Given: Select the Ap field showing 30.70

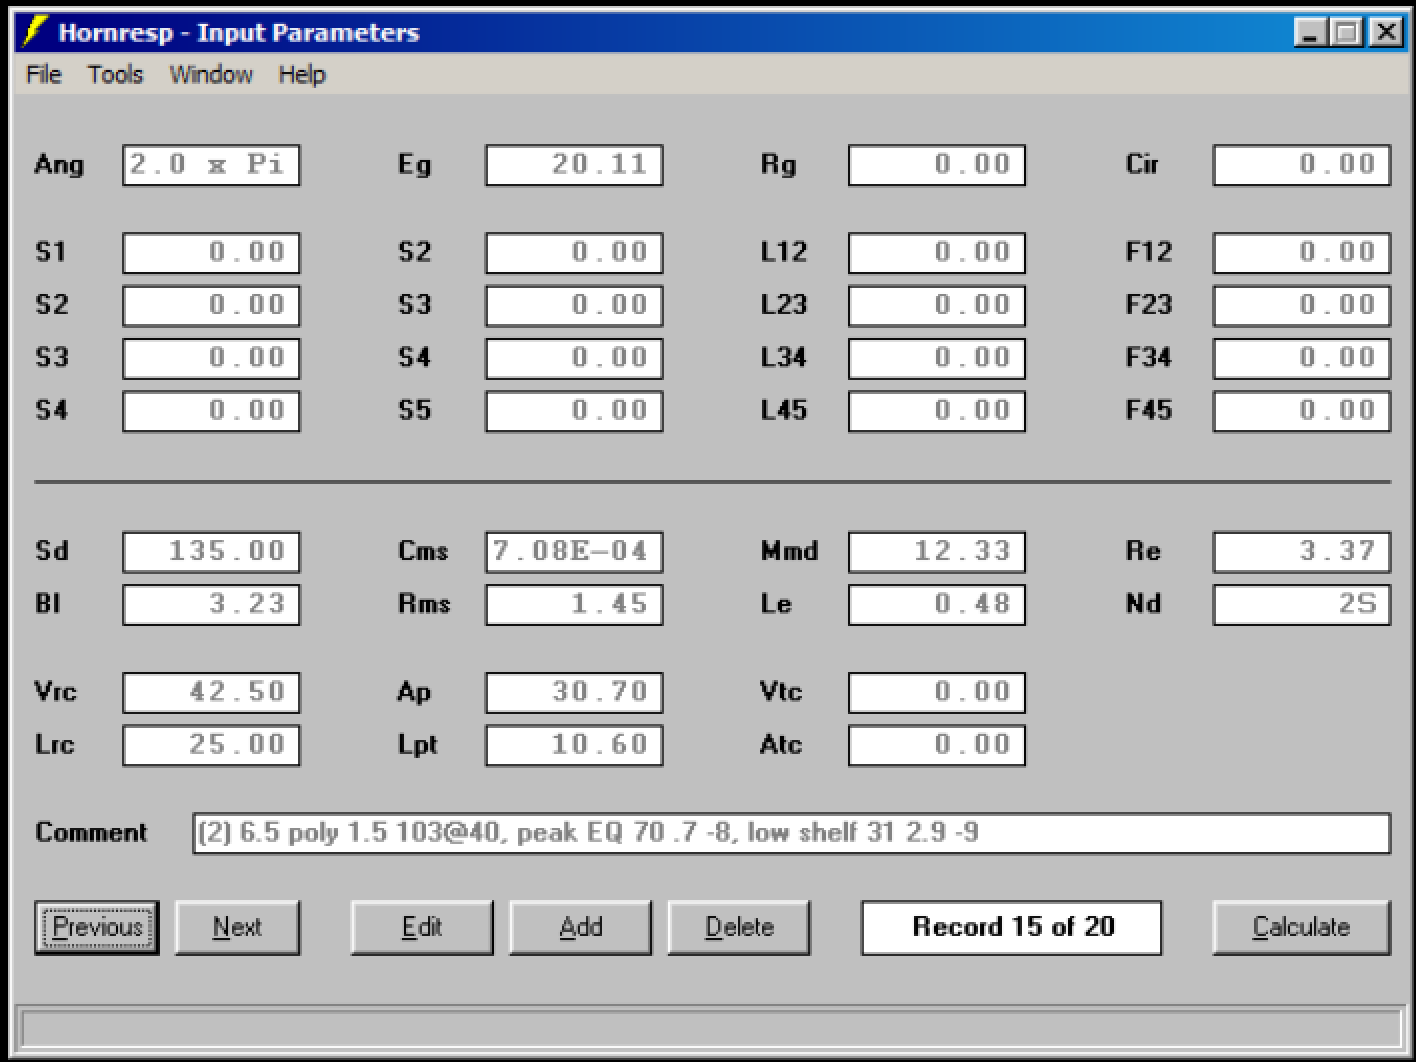Looking at the screenshot, I should (x=574, y=692).
